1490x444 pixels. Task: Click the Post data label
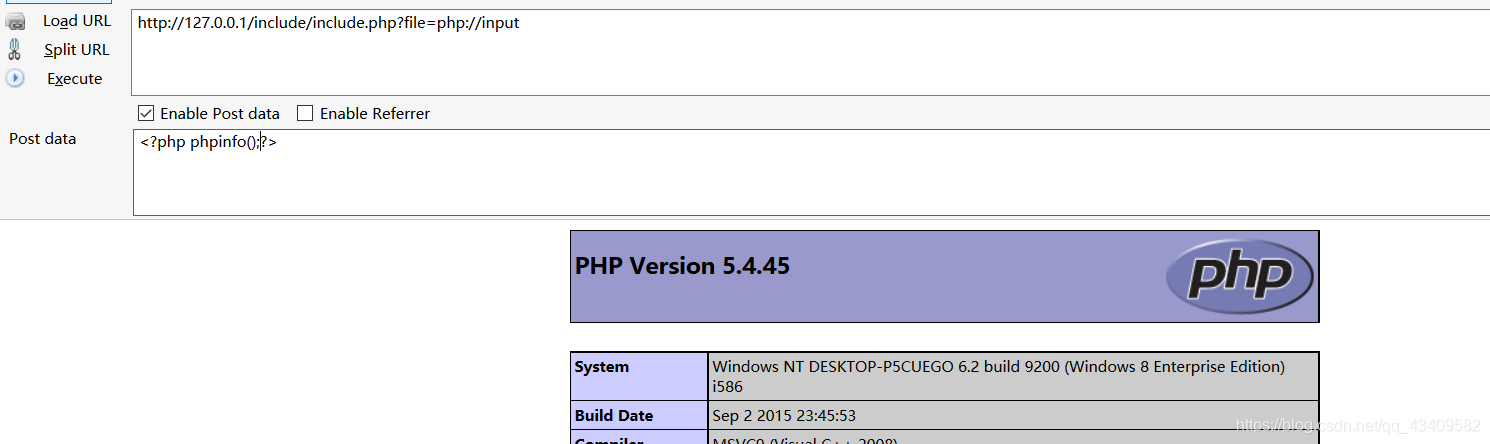click(43, 139)
